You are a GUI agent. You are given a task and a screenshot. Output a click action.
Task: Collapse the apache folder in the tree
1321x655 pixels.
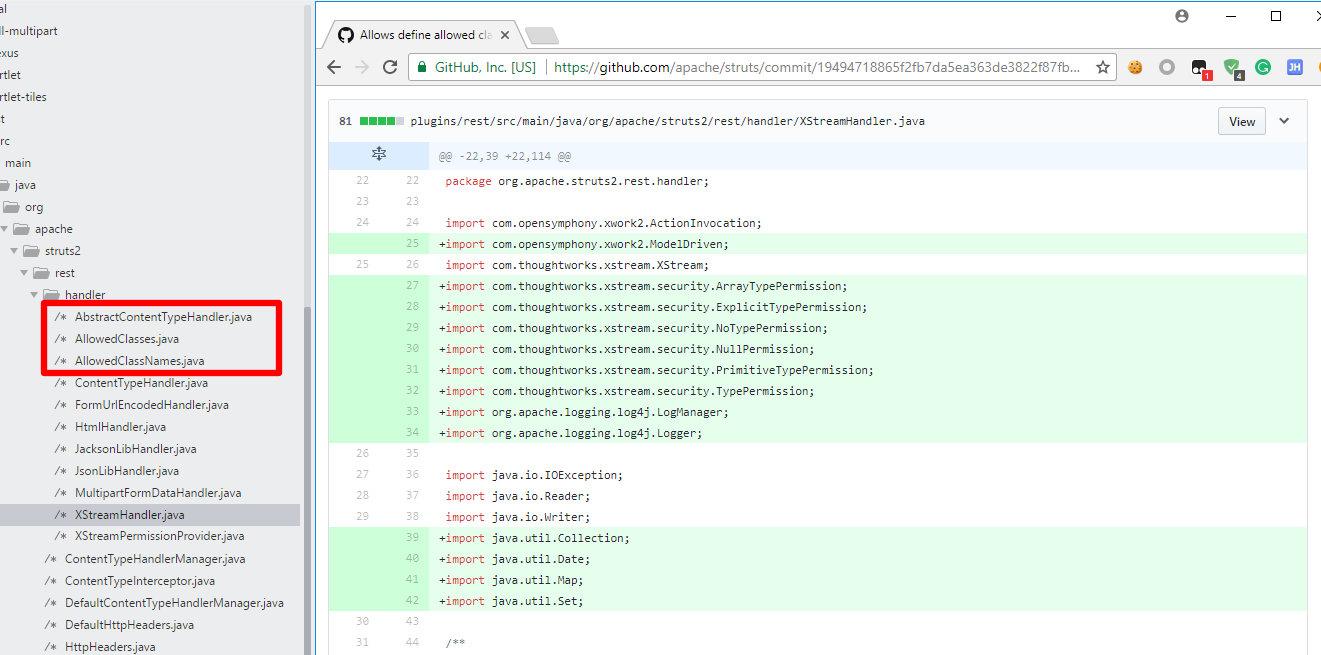[3, 229]
